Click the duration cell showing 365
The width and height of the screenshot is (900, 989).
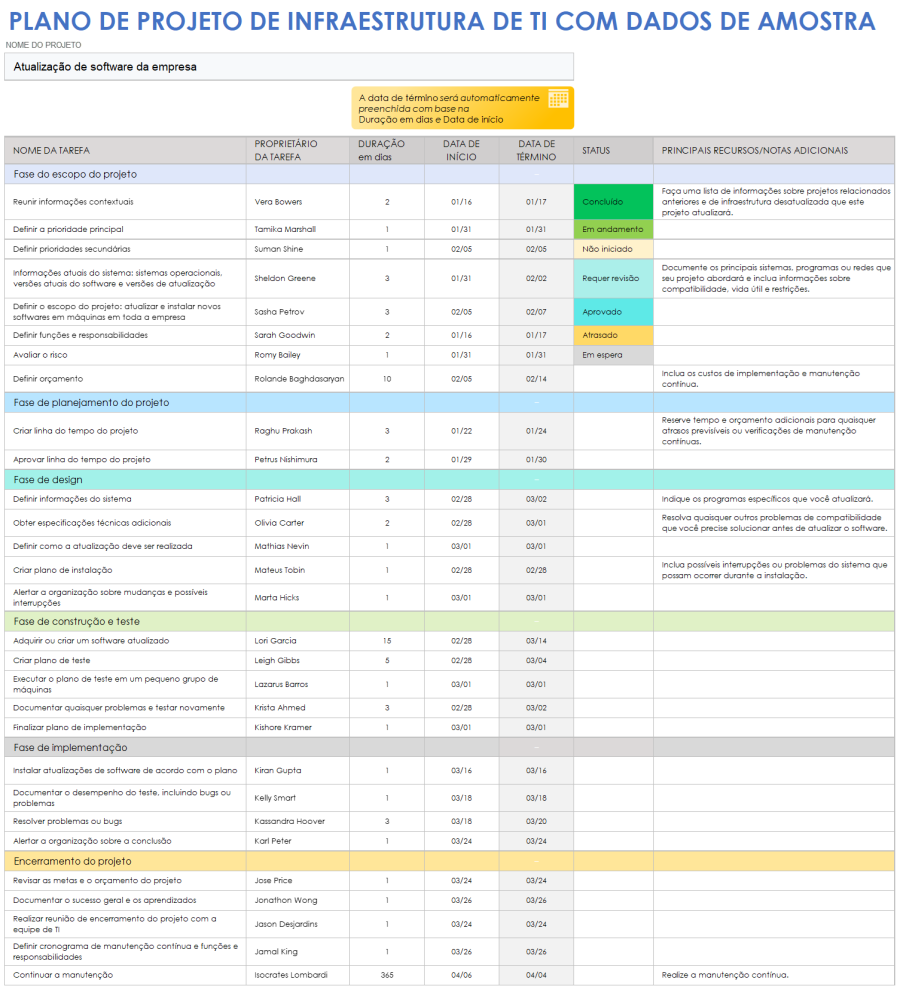387,975
